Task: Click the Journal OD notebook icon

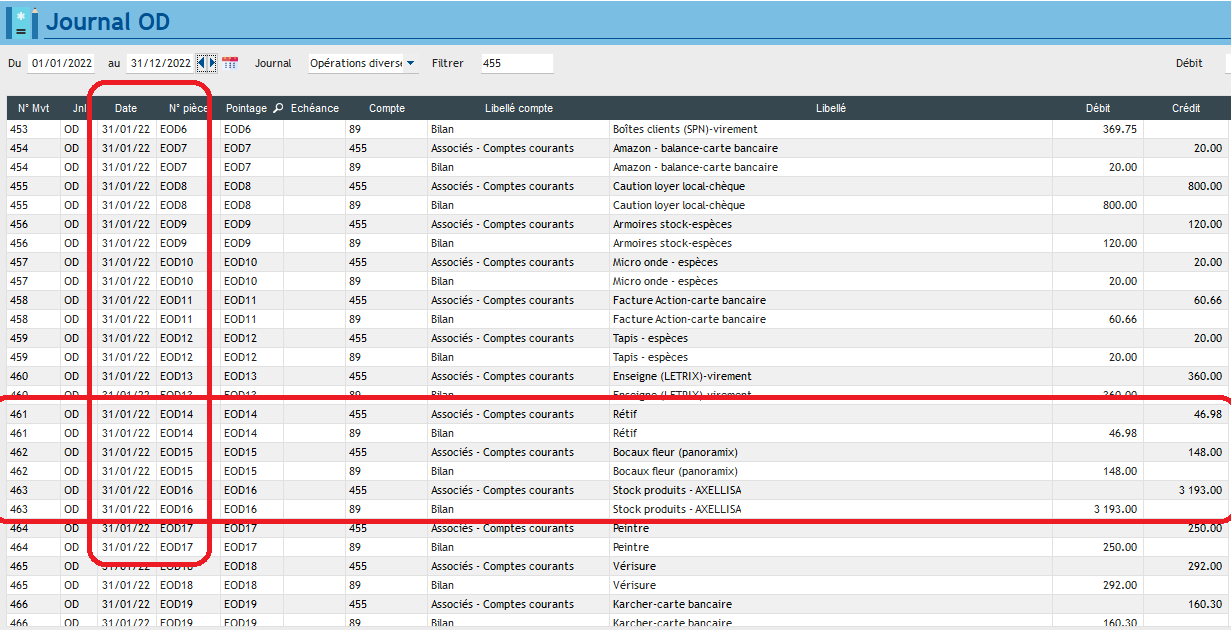Action: (22, 22)
